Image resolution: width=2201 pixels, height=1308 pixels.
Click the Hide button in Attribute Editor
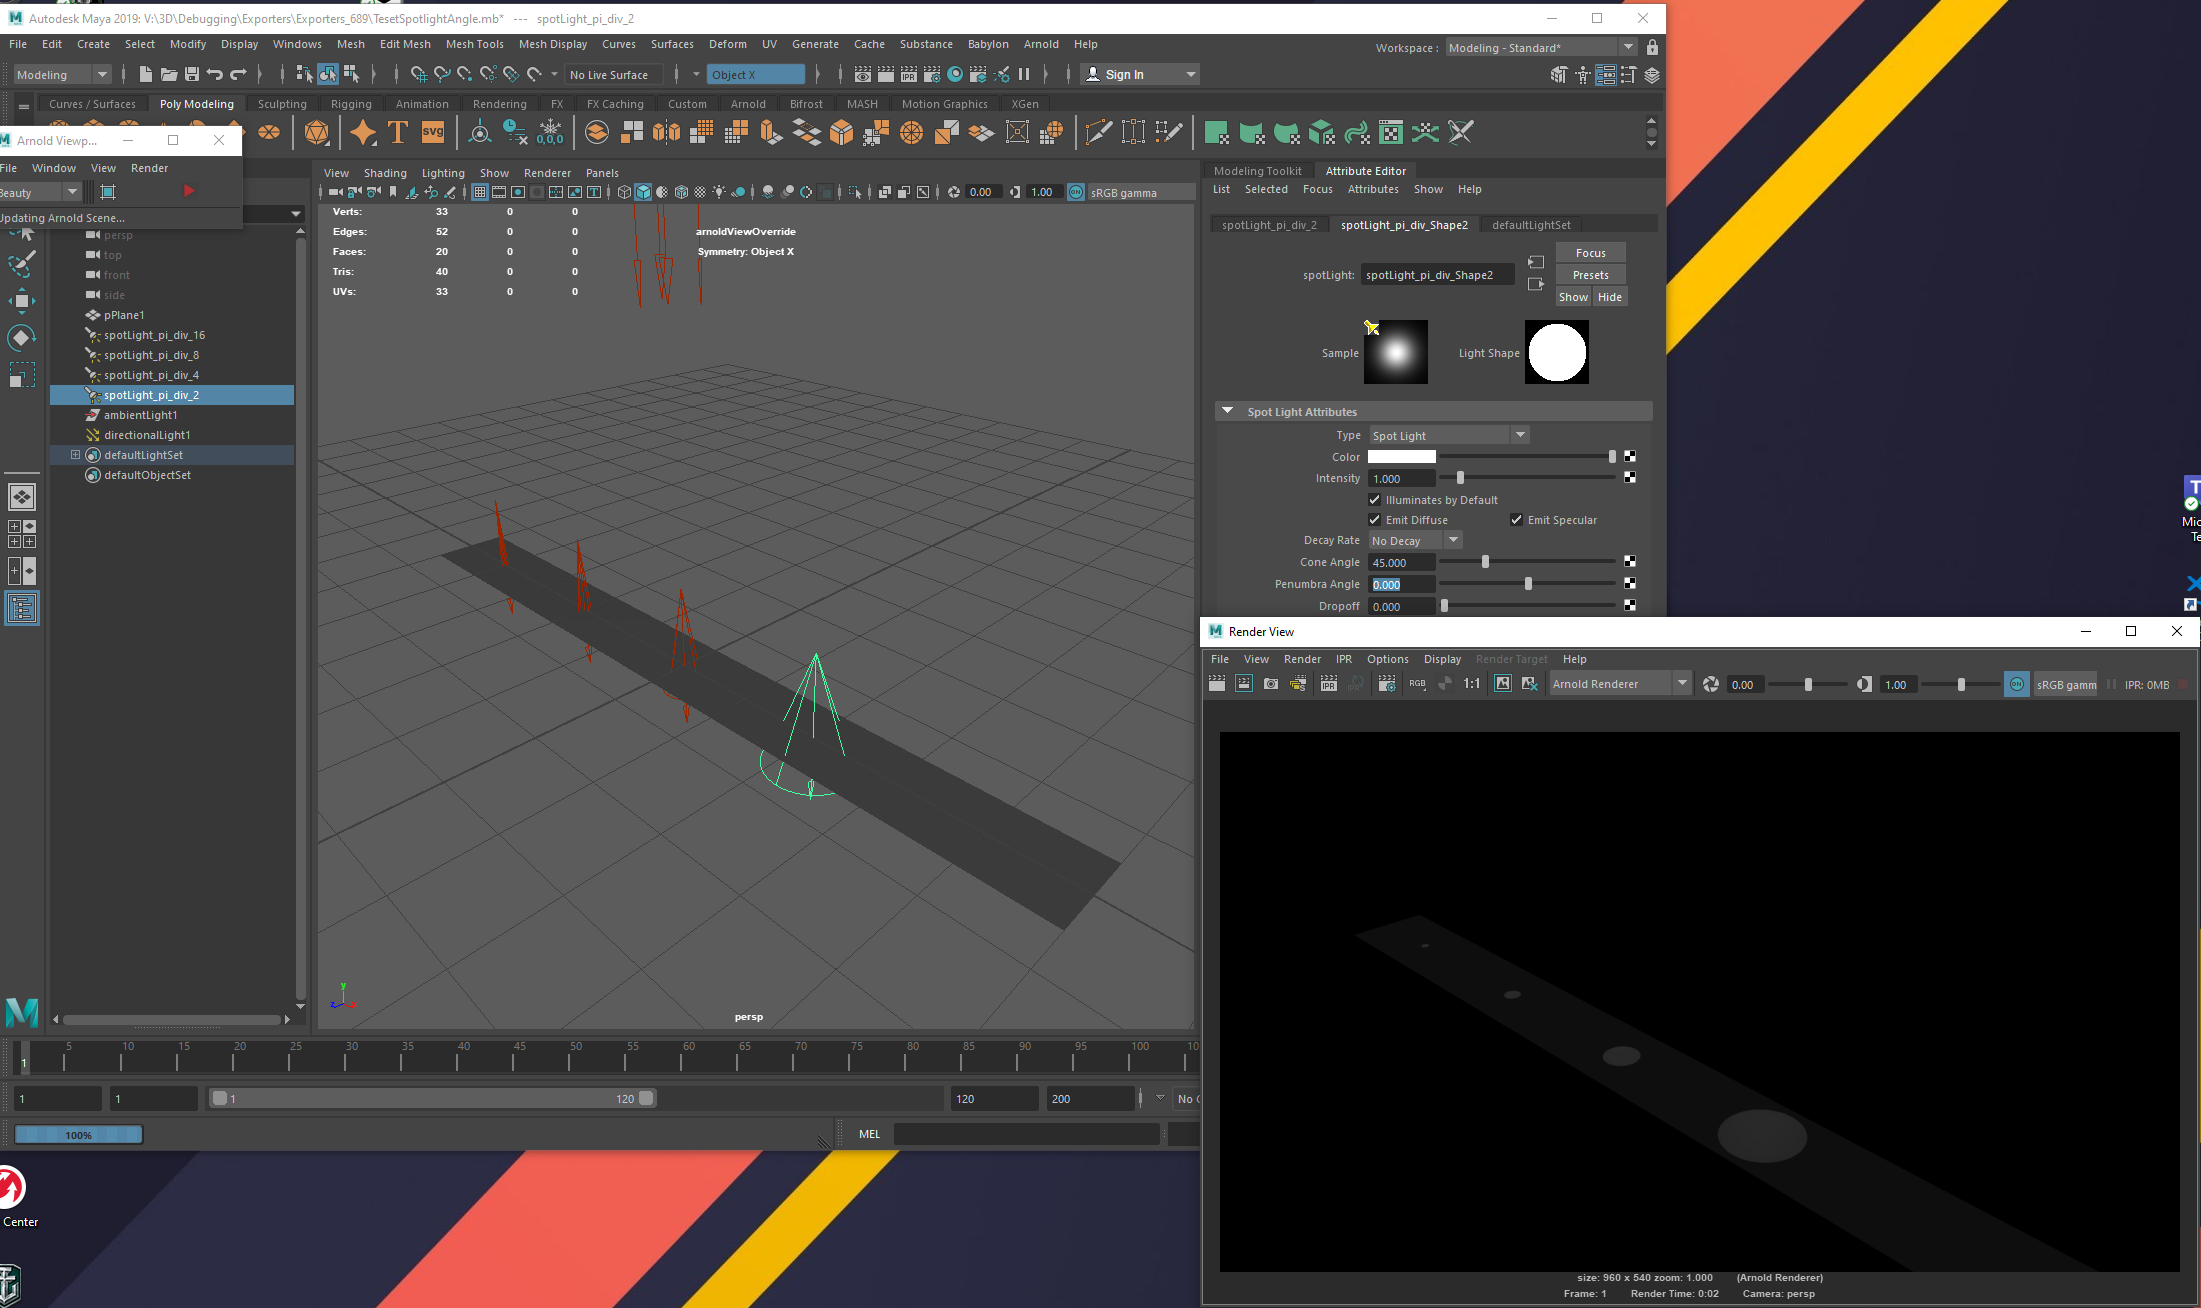pyautogui.click(x=1610, y=297)
